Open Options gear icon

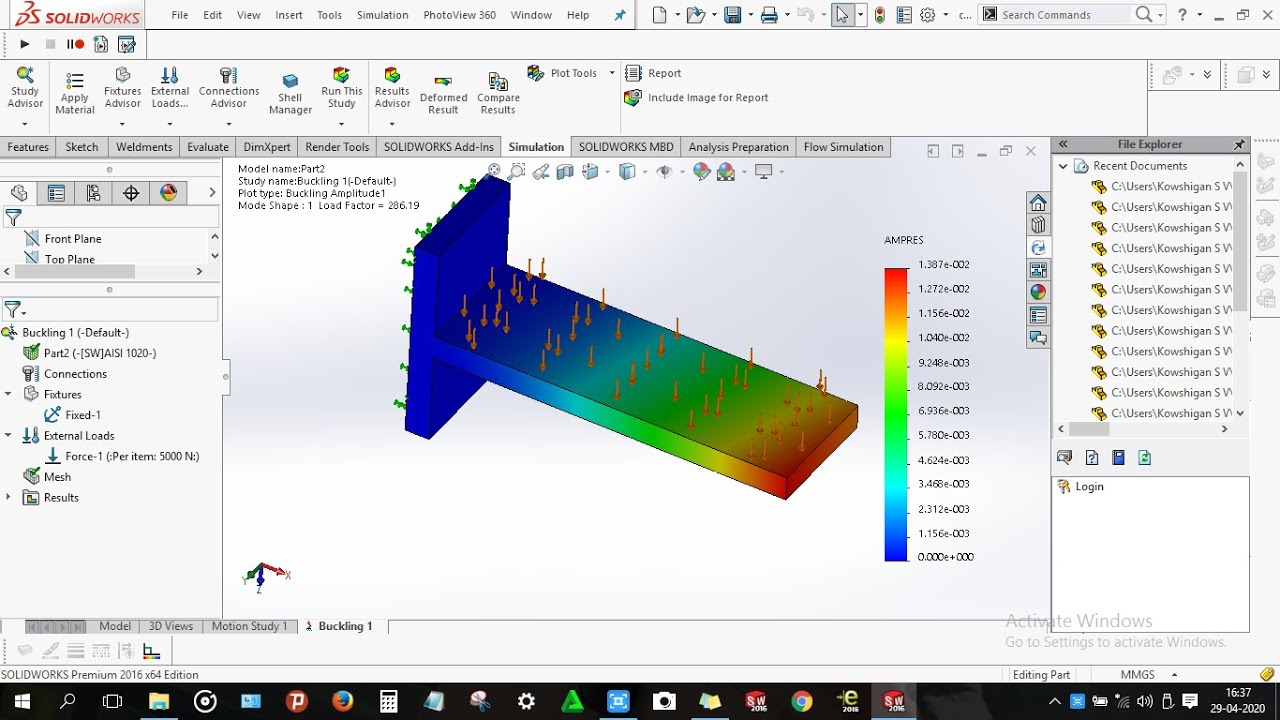click(928, 15)
